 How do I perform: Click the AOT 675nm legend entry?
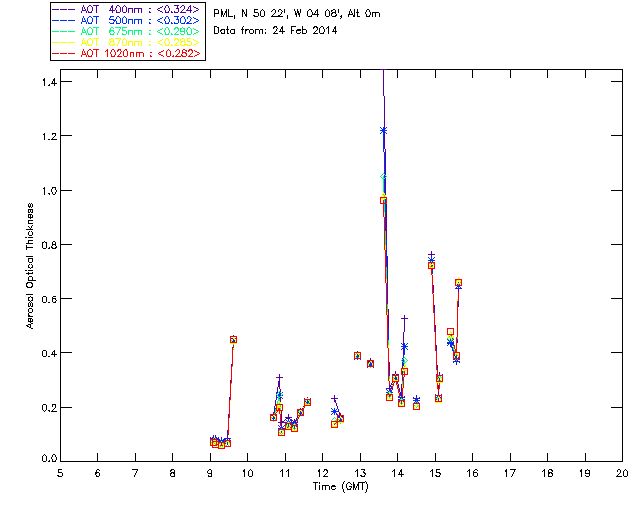127,31
